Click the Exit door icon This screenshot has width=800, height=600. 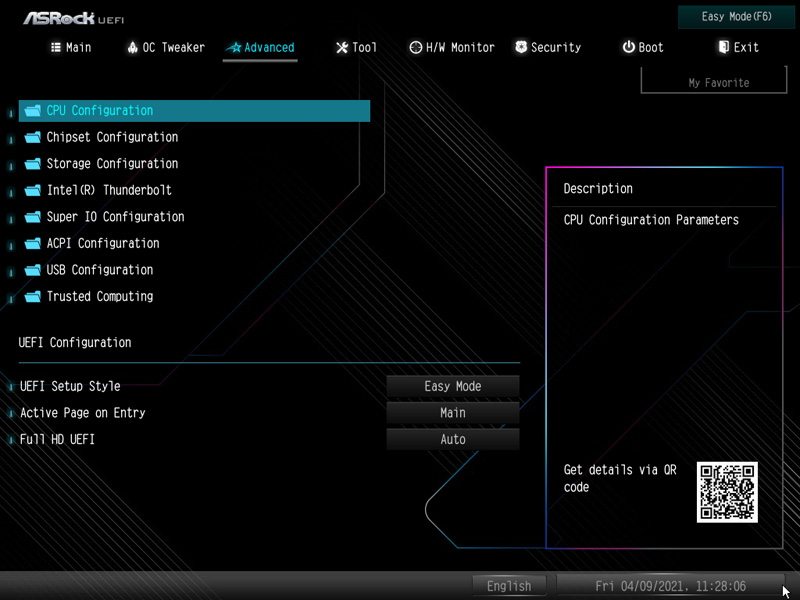[723, 47]
